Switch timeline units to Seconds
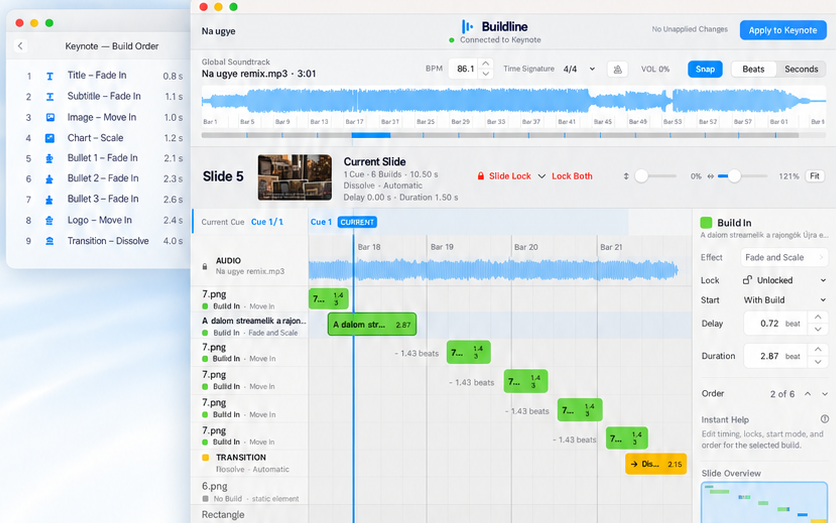This screenshot has height=523, width=836. click(801, 69)
